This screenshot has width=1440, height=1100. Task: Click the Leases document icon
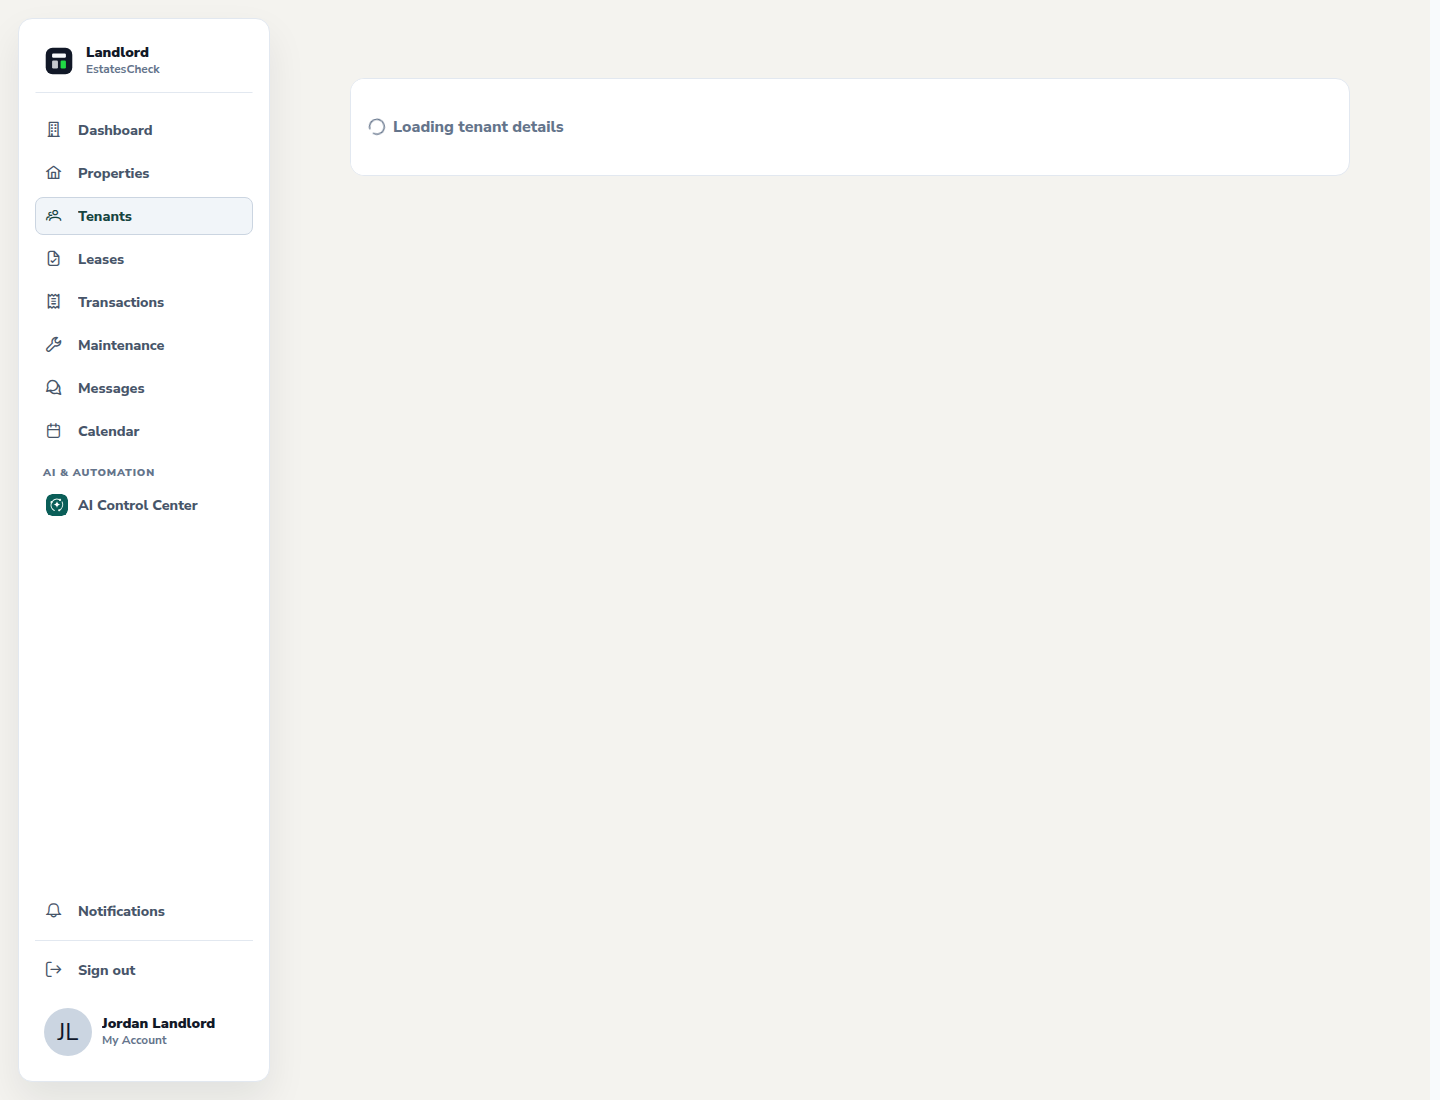pos(54,259)
